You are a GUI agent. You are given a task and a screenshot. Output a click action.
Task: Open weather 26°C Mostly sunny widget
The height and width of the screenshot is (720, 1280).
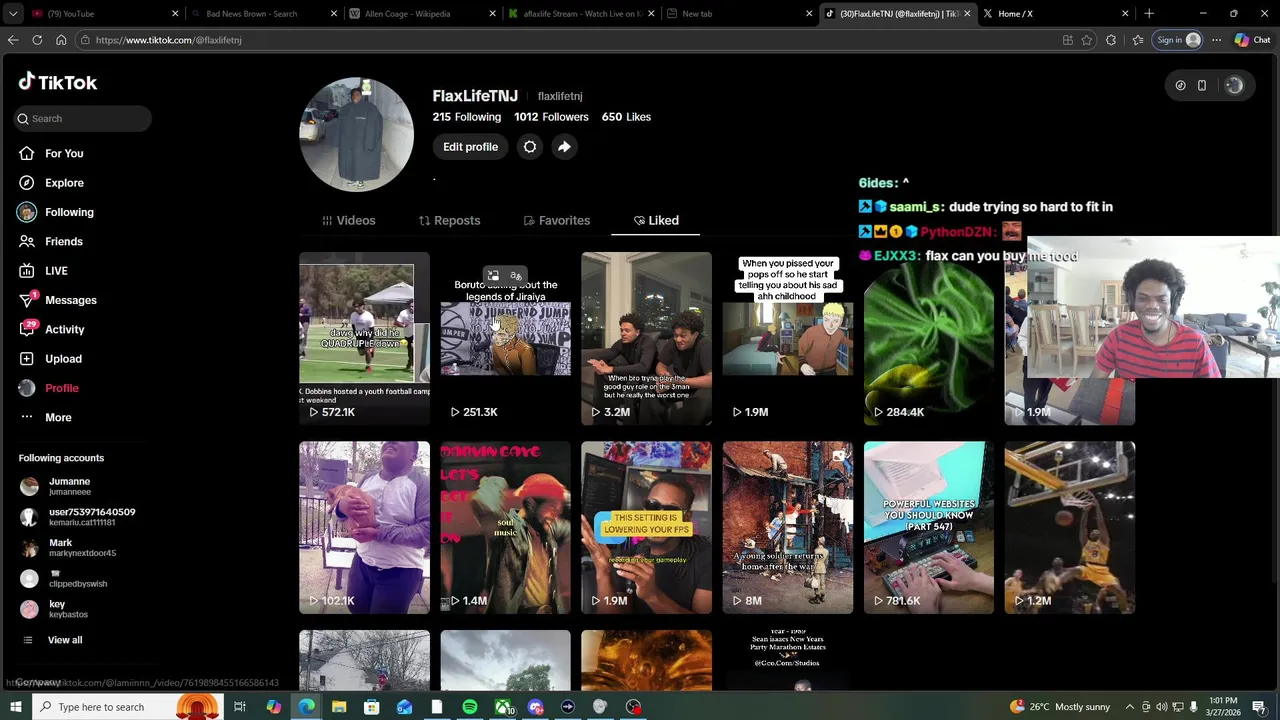[1060, 707]
